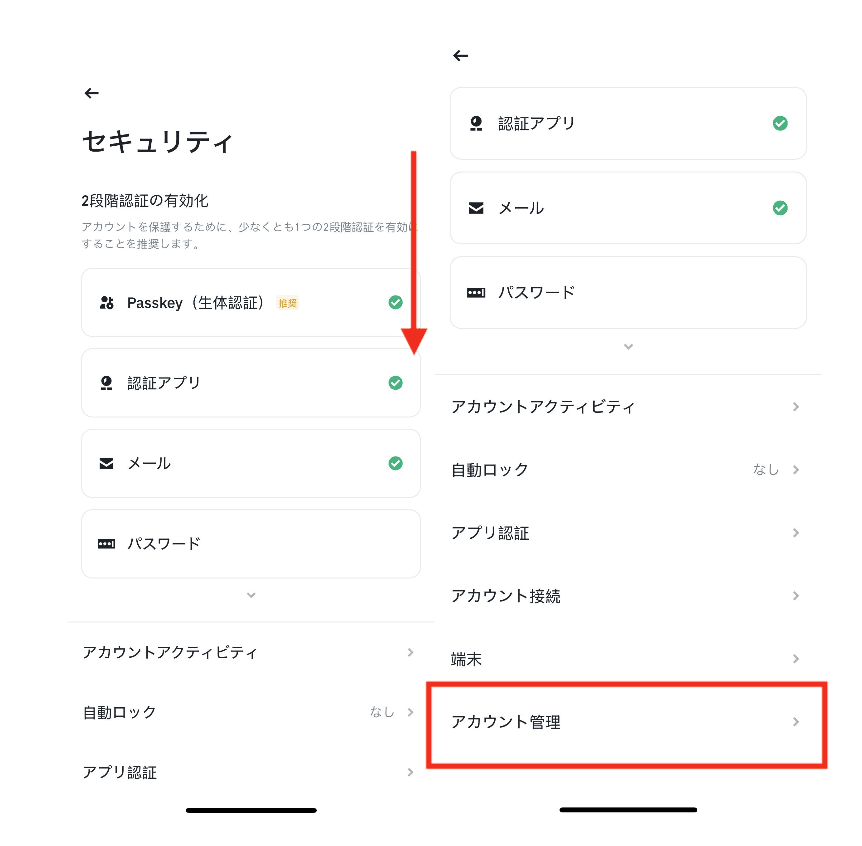Viewport: 862px width, 846px height.
Task: Tap the 推奨 badge beside Passkey
Action: pos(288,303)
